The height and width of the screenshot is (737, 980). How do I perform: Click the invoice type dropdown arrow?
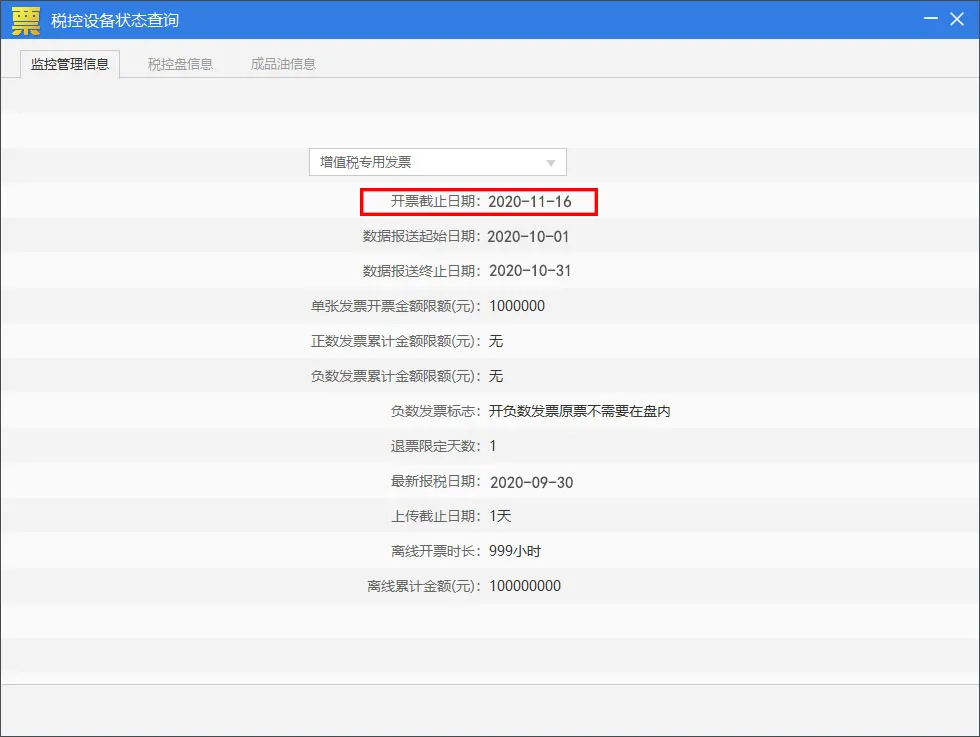coord(550,163)
